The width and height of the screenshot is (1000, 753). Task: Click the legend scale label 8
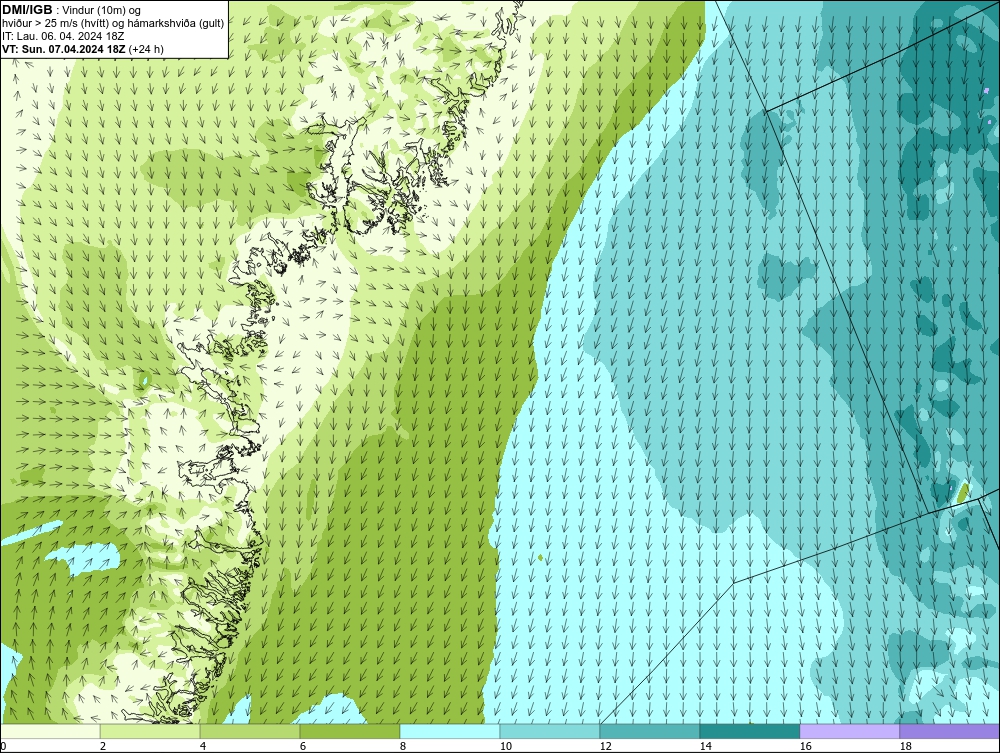[x=402, y=746]
